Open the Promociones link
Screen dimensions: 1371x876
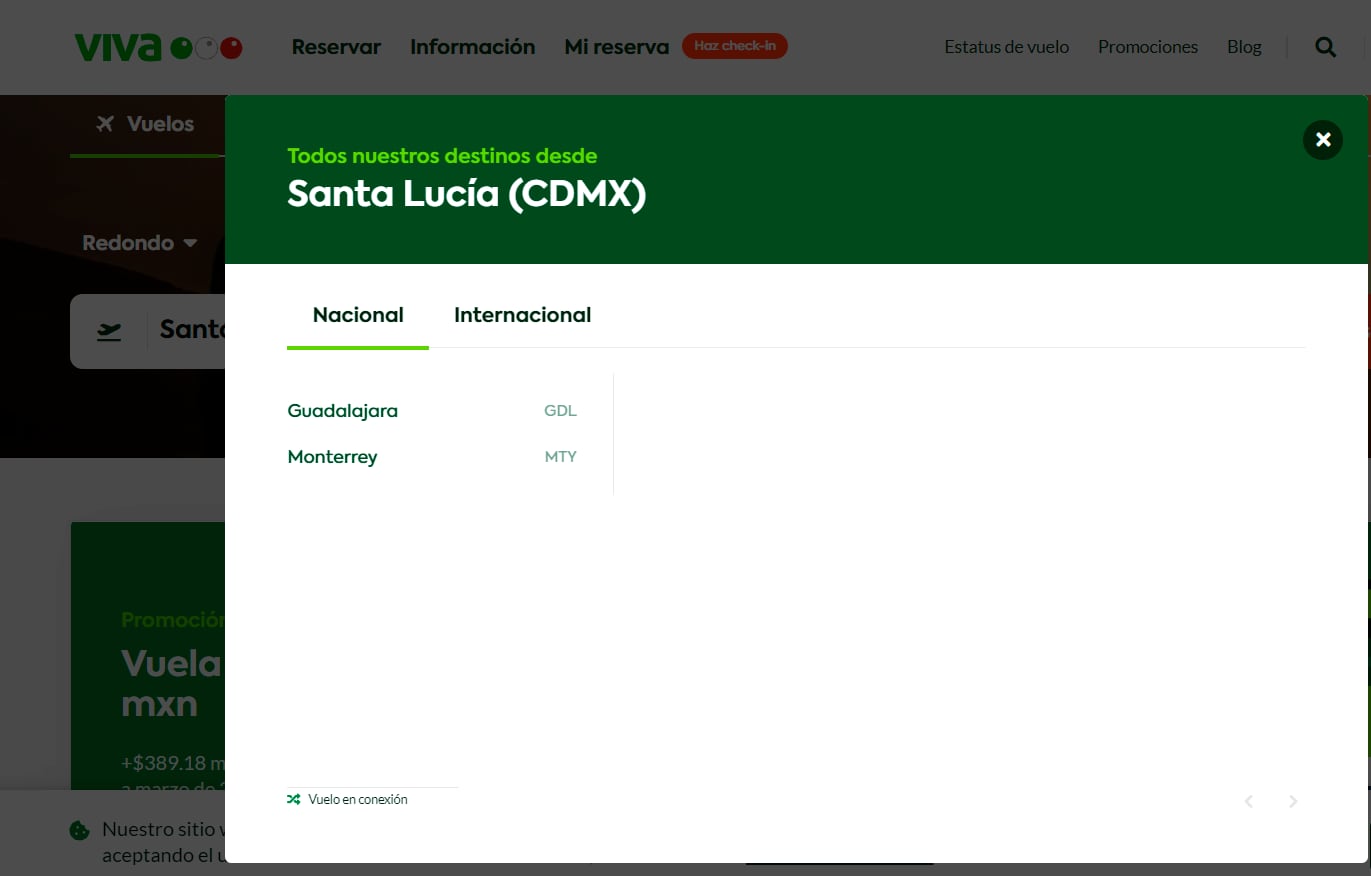click(x=1147, y=47)
